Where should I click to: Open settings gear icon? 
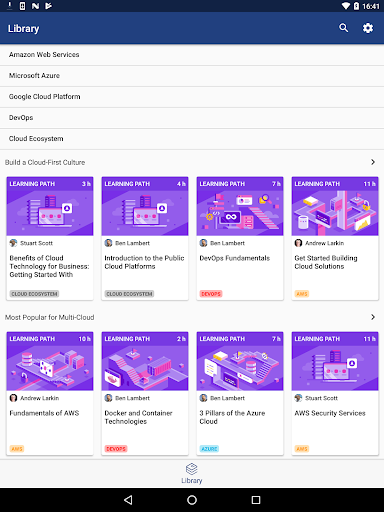click(368, 28)
